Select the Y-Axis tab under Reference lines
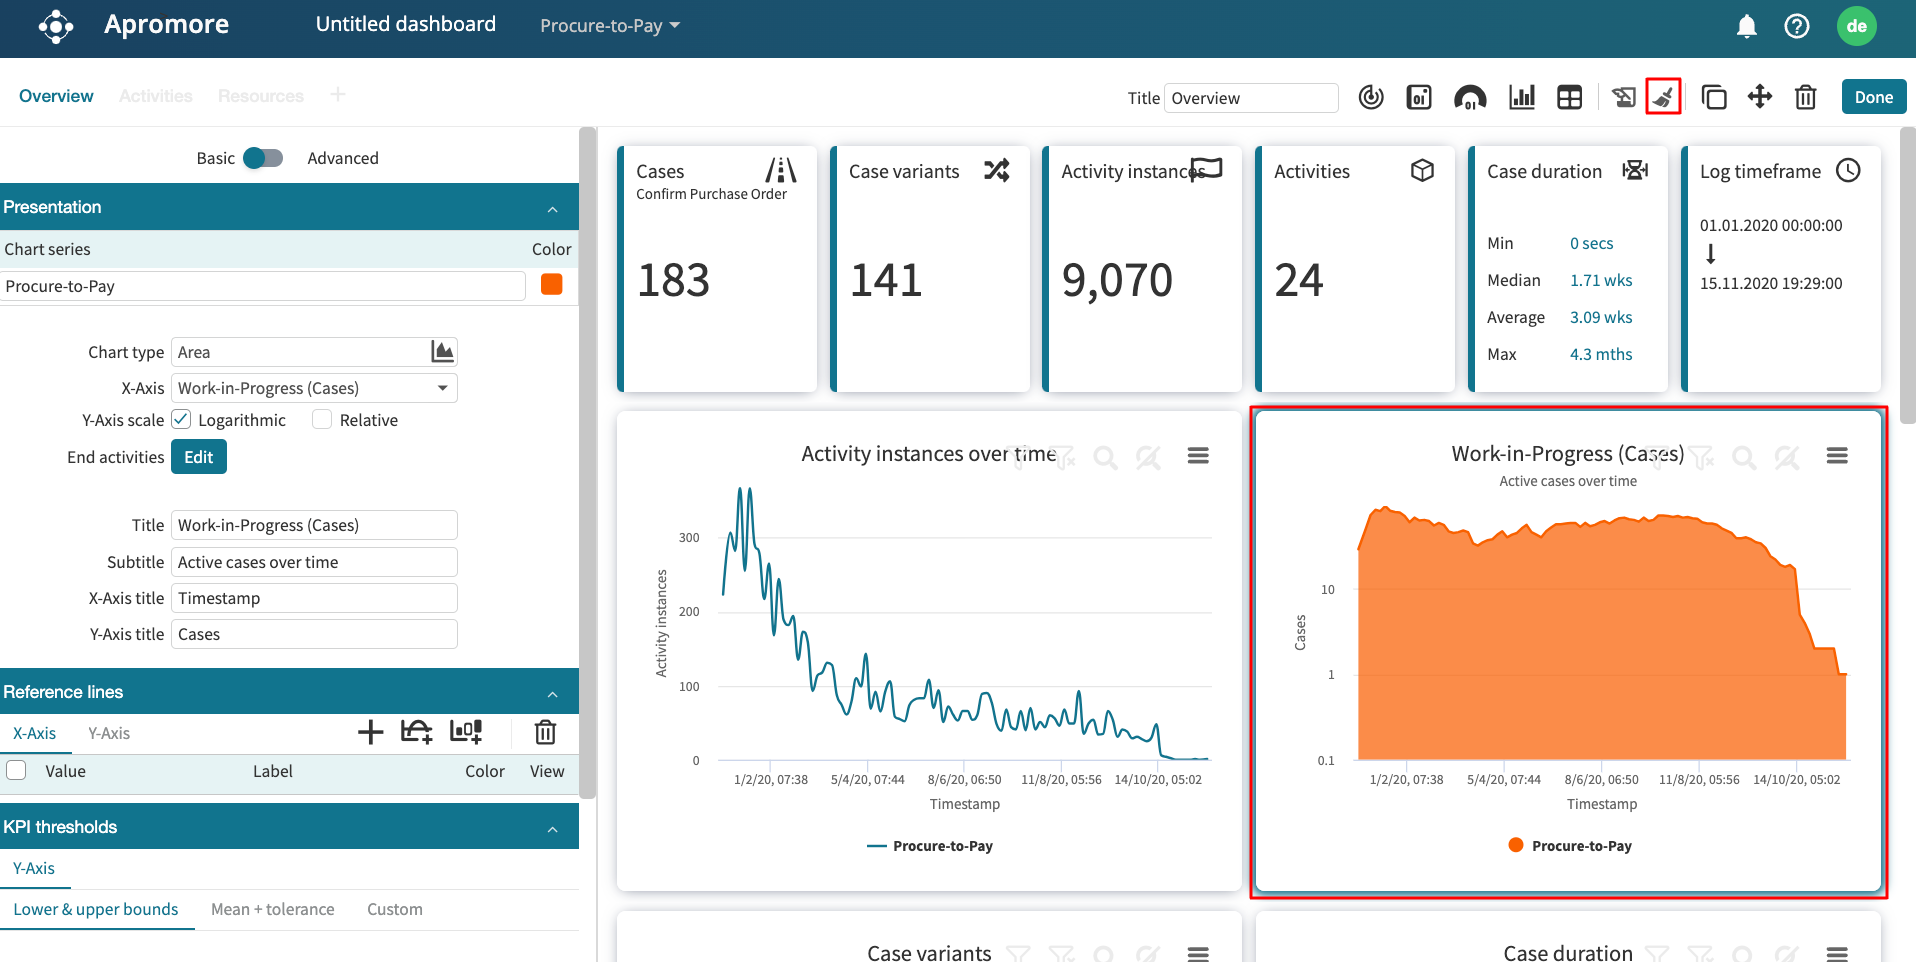This screenshot has height=962, width=1916. 109,733
